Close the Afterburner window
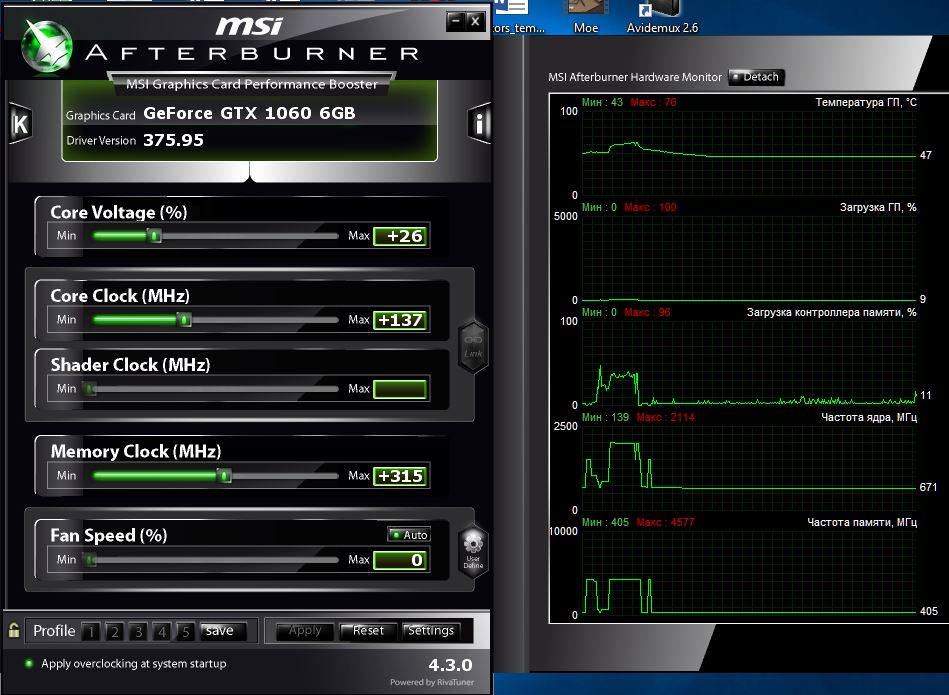This screenshot has width=949, height=695. (x=475, y=21)
